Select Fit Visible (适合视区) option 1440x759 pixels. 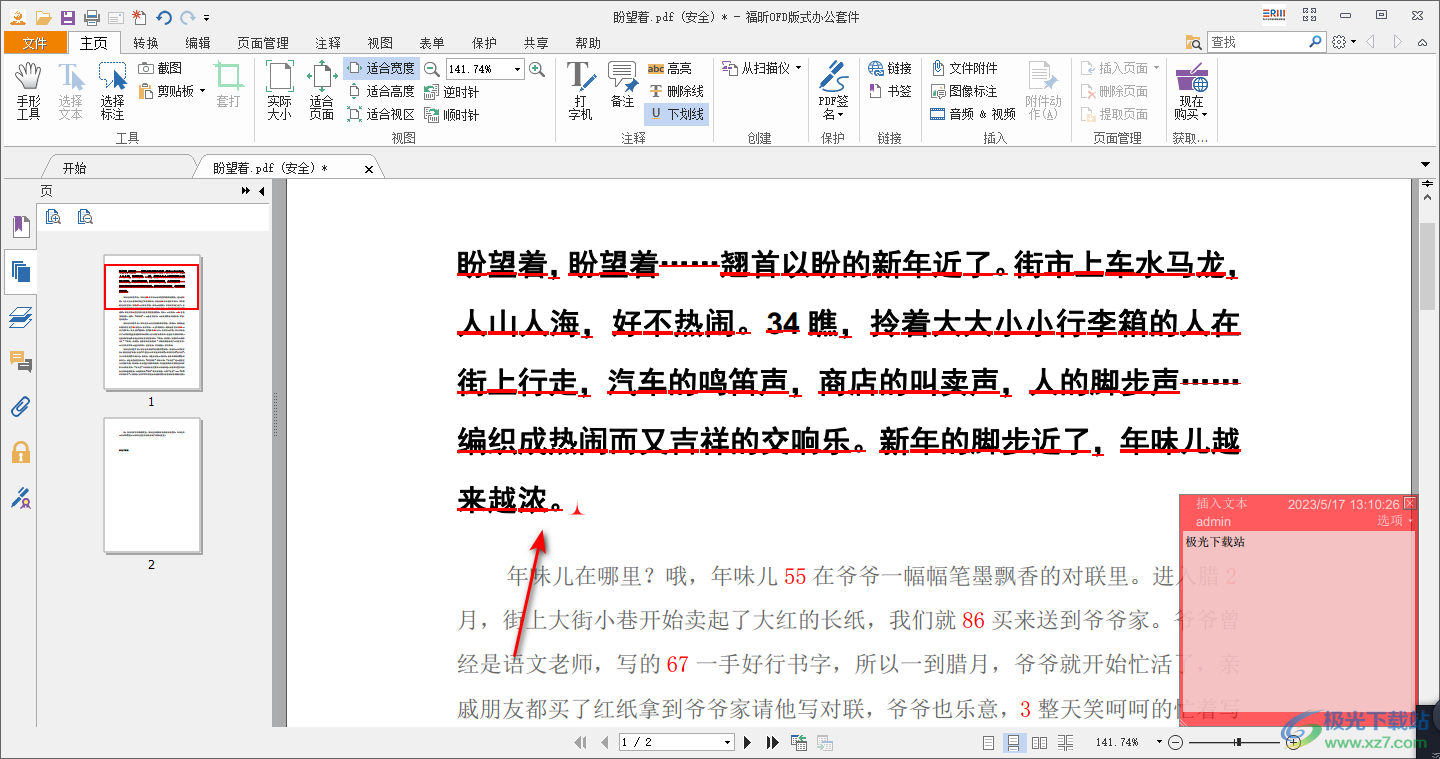click(x=381, y=114)
